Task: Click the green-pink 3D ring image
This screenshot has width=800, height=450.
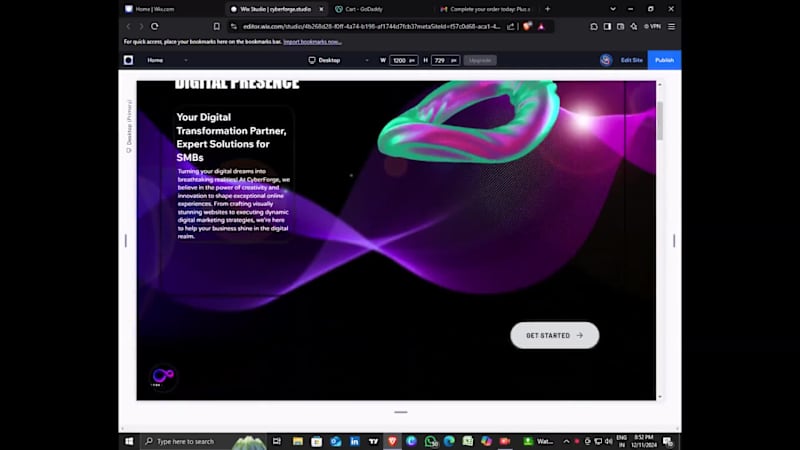Action: tap(468, 121)
